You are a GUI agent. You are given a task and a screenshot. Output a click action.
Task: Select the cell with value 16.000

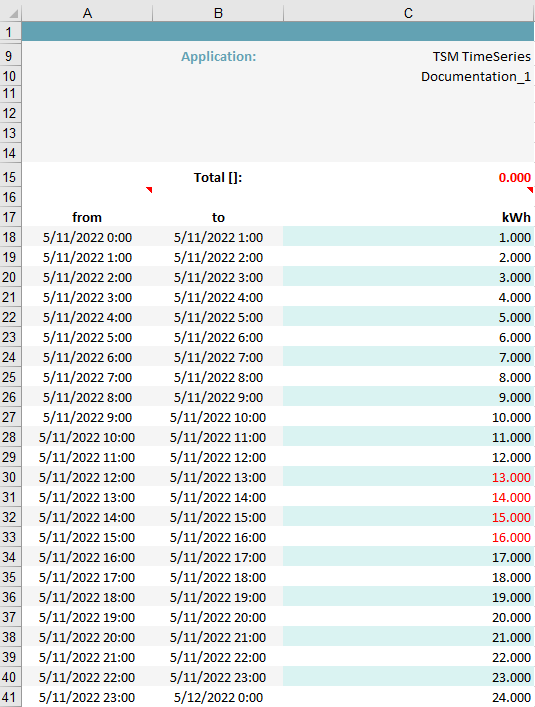(x=409, y=537)
